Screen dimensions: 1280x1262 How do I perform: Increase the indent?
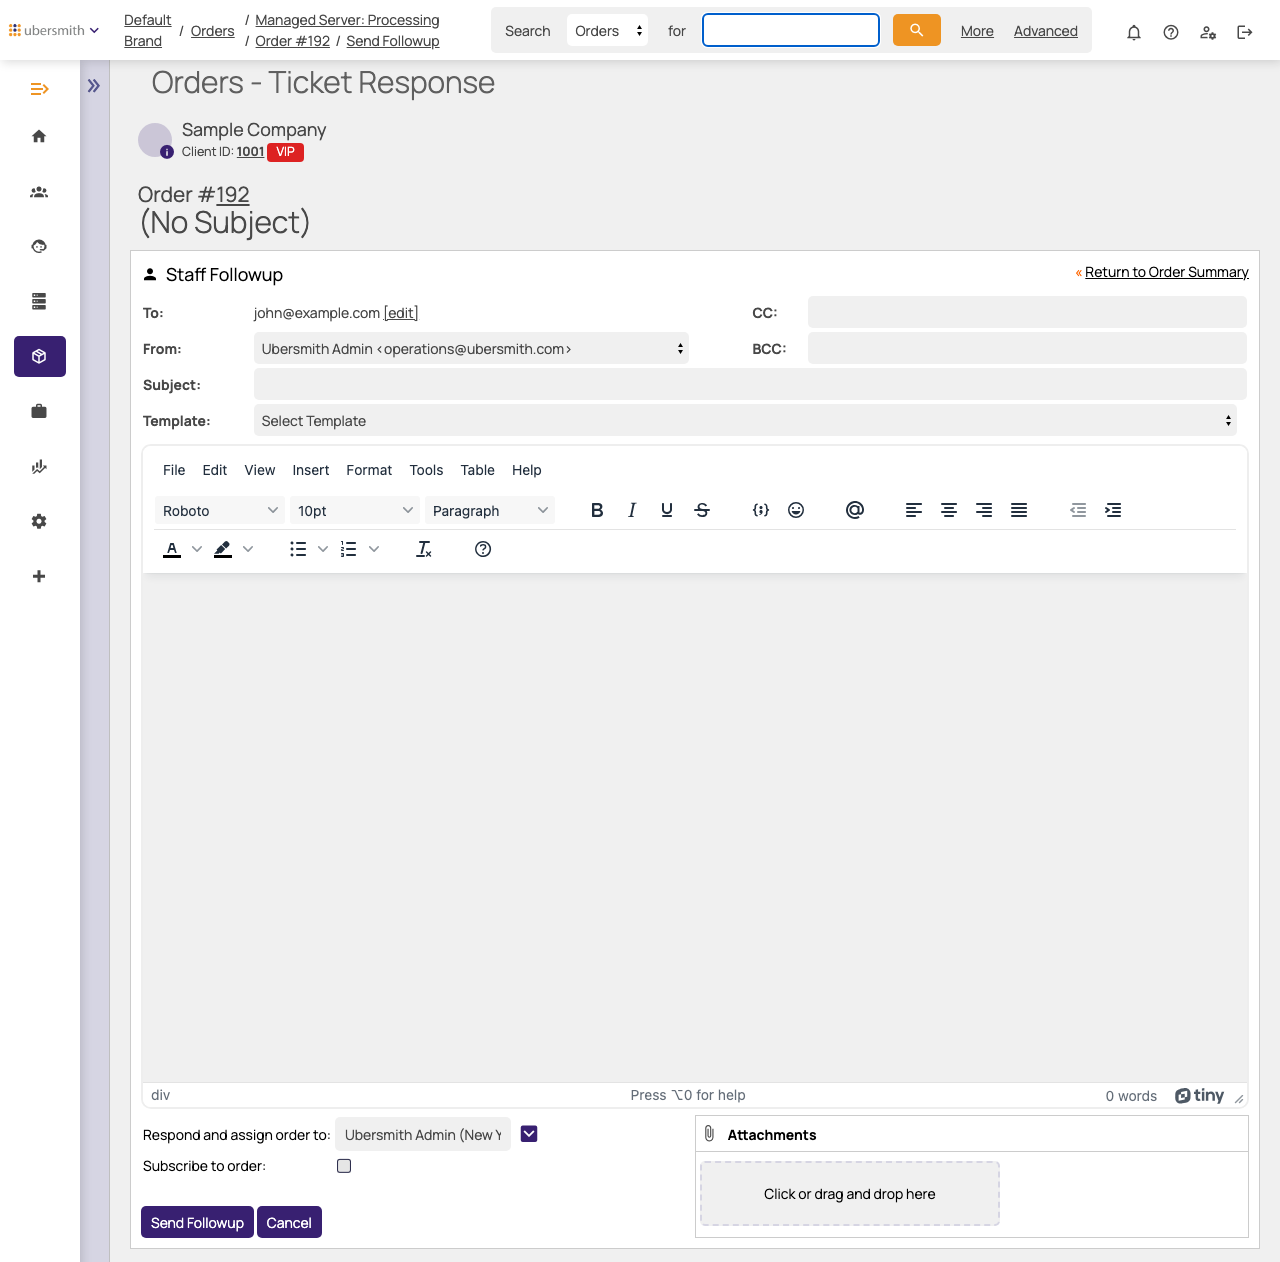(1113, 510)
